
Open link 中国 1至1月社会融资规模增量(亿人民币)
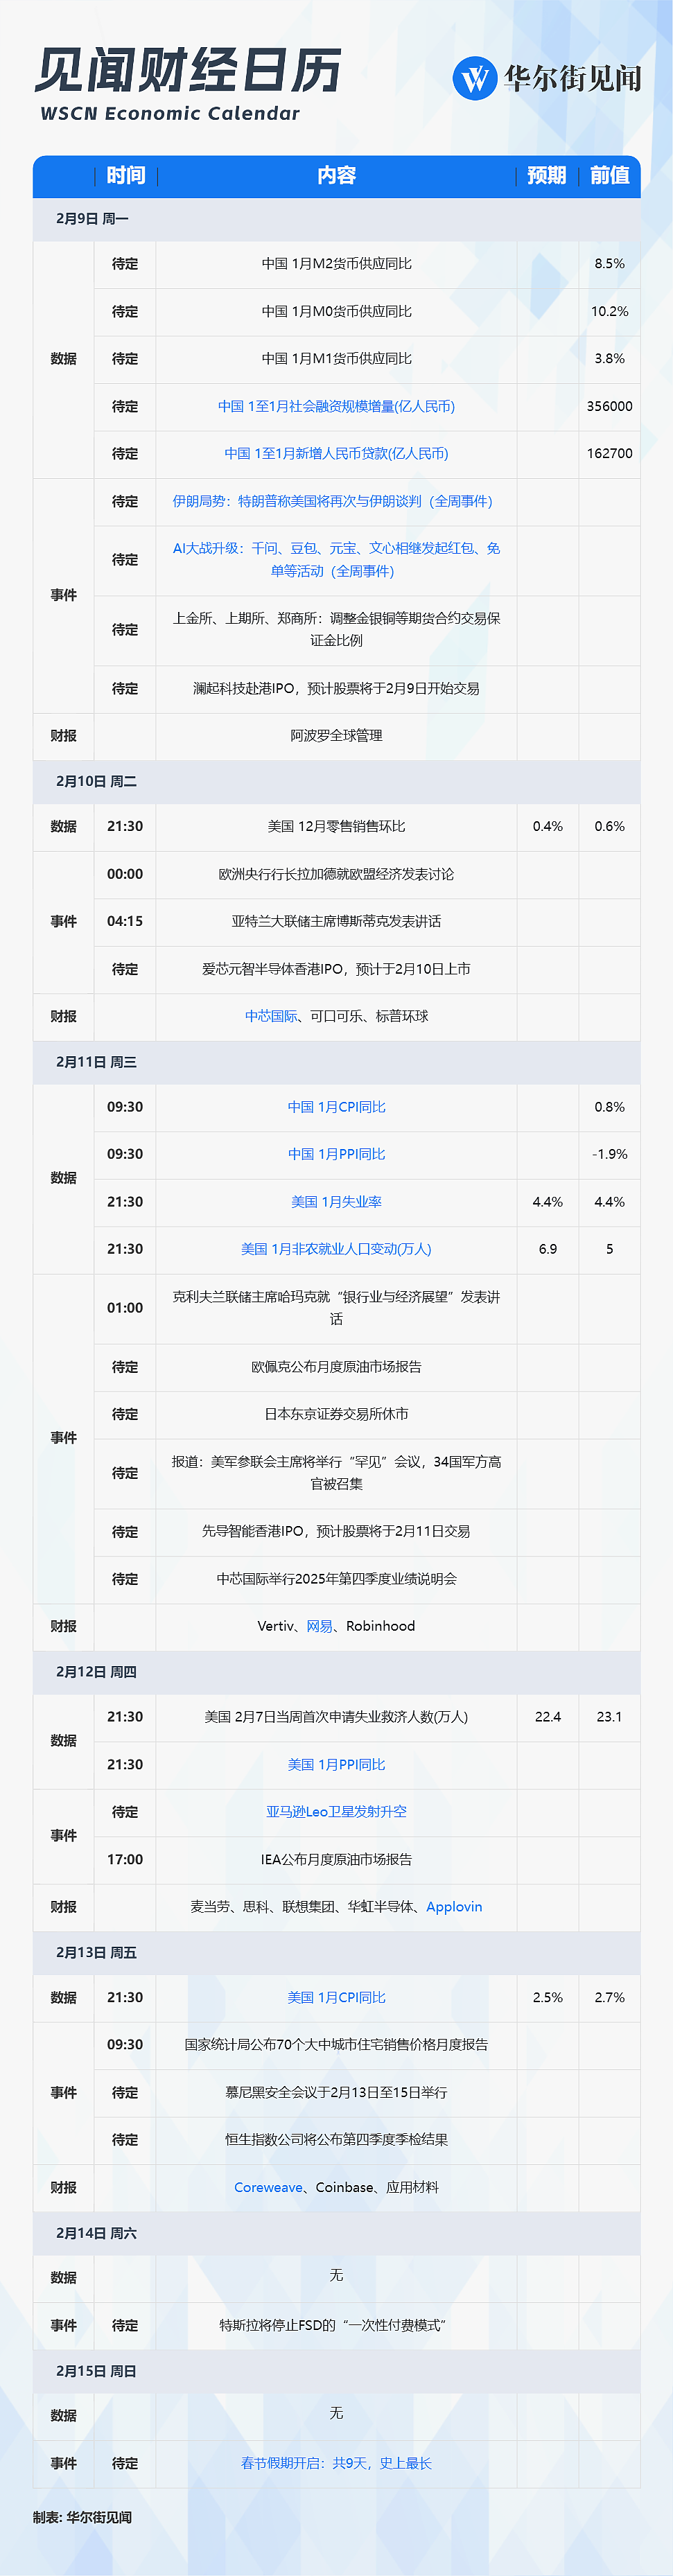pos(336,406)
